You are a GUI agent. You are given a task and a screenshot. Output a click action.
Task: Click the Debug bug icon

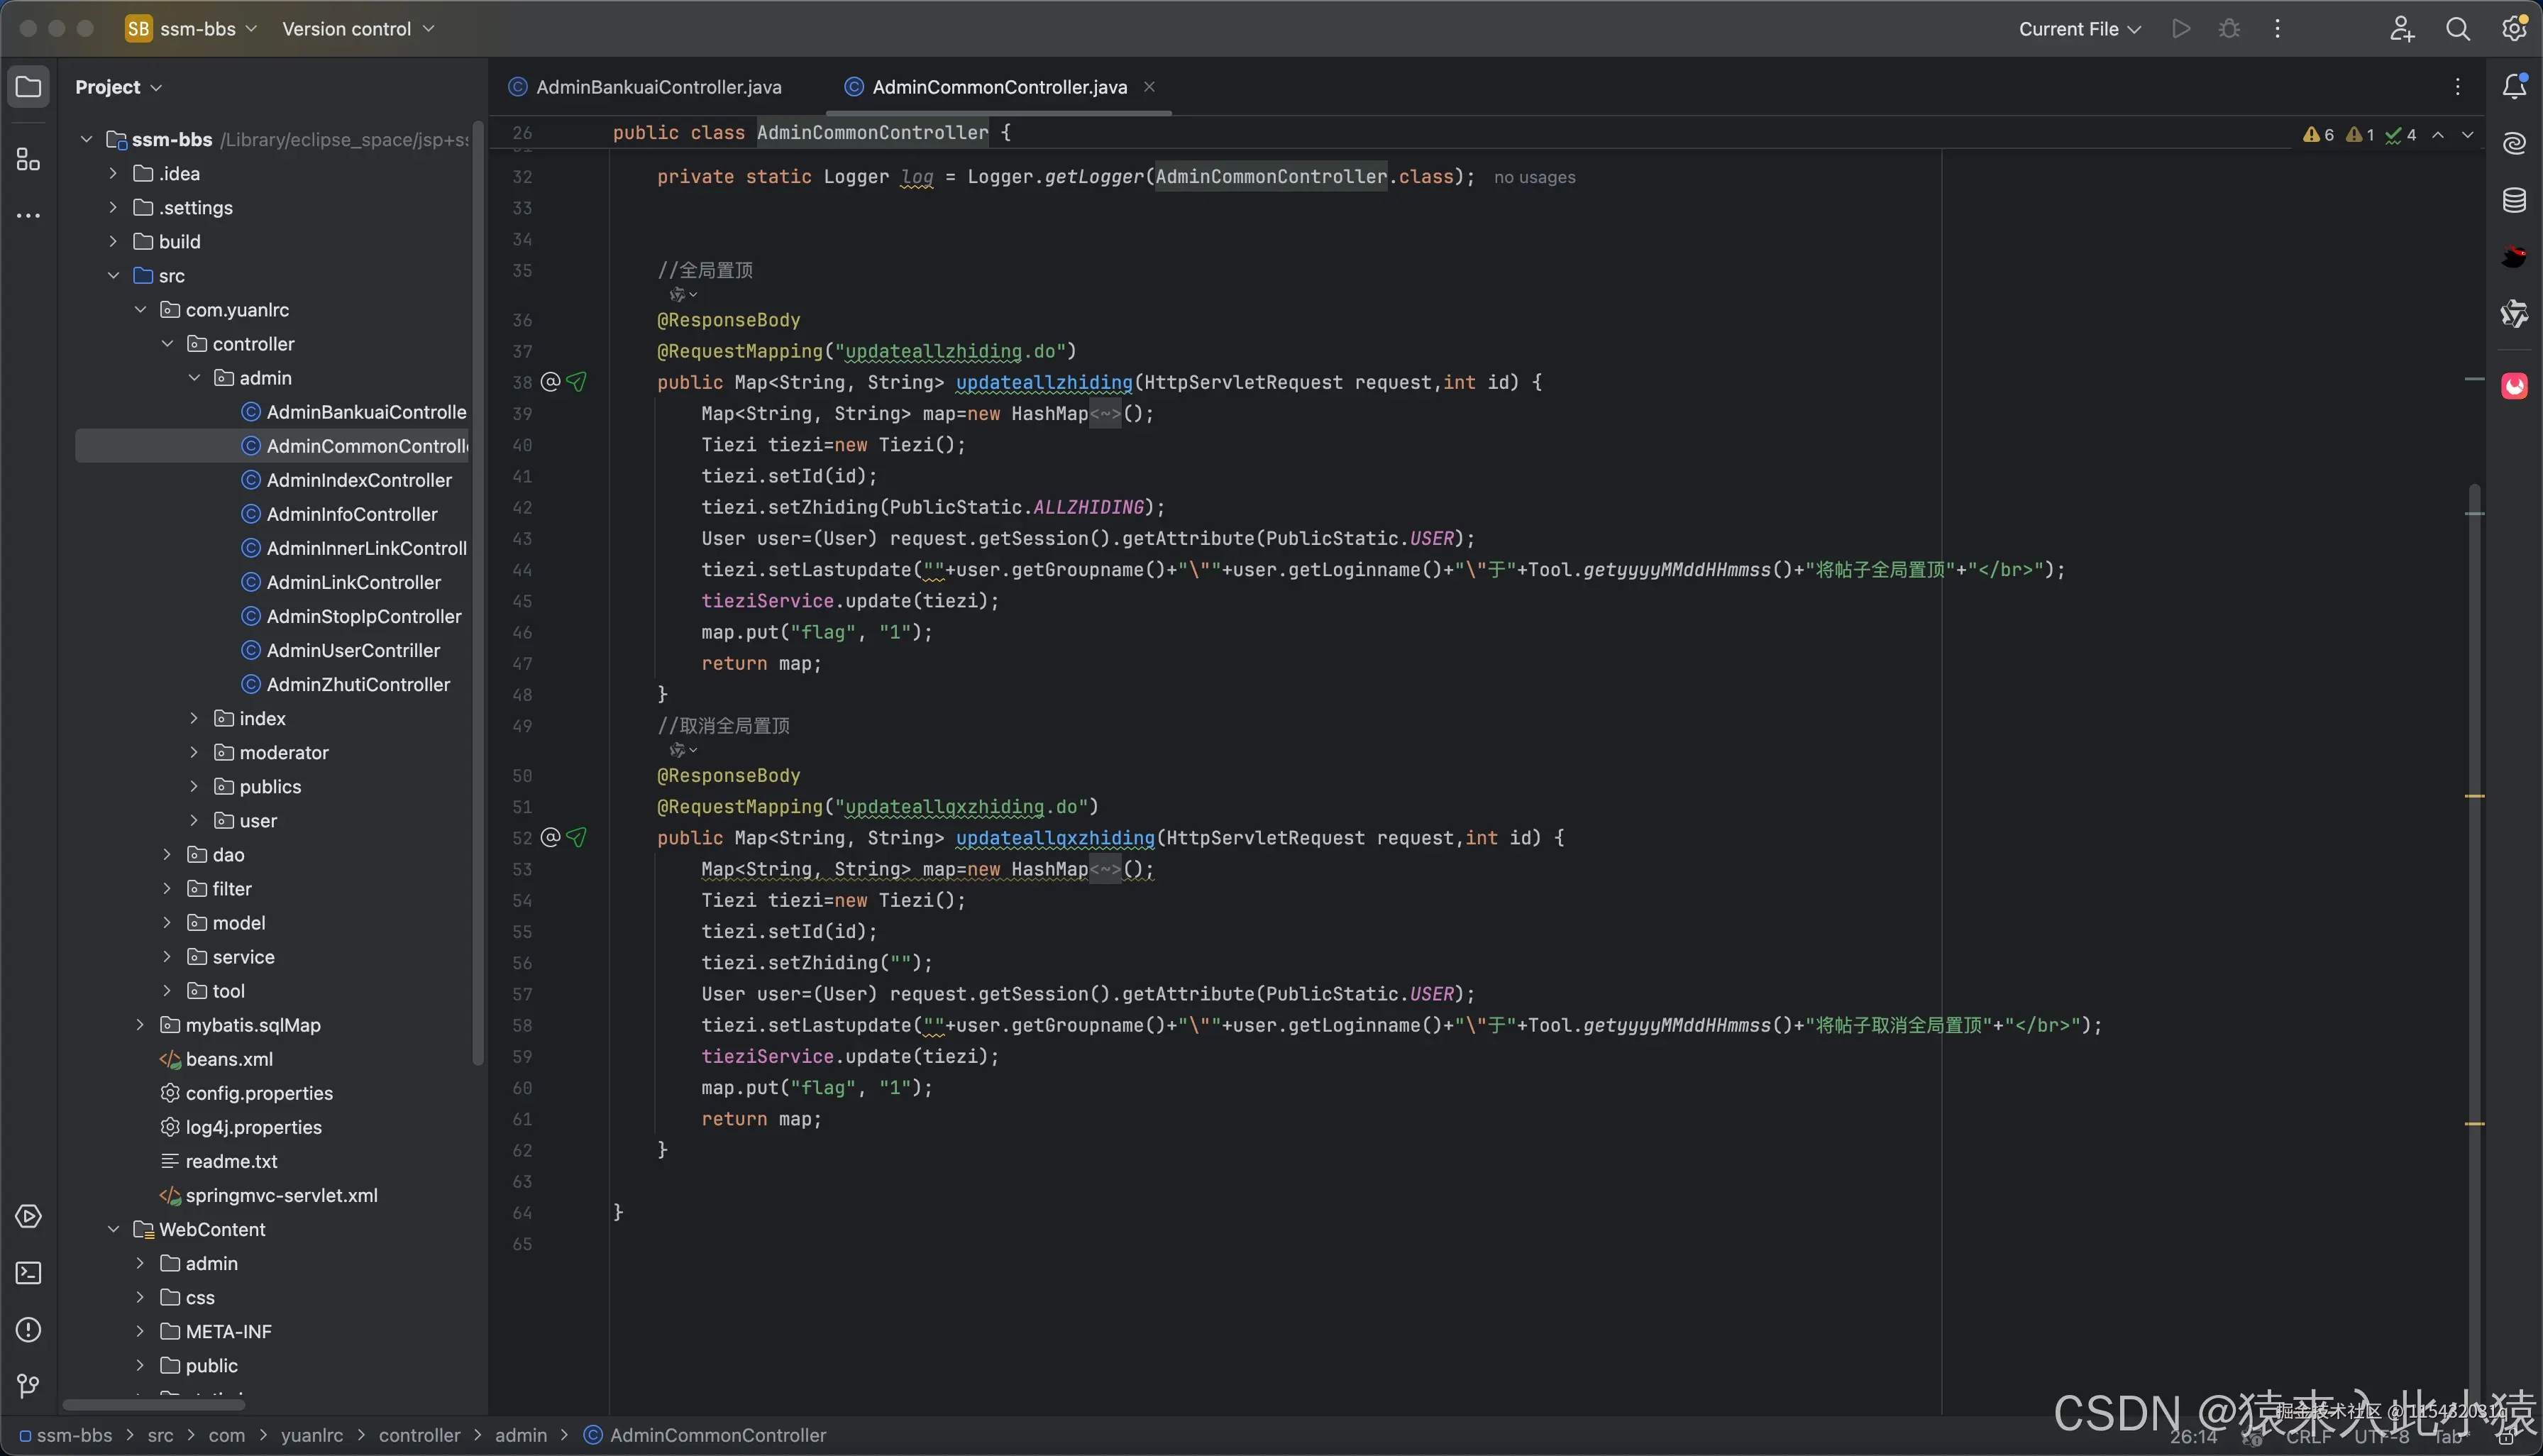coord(2229,29)
